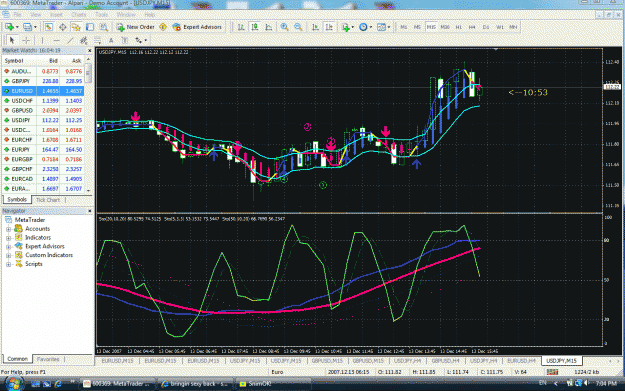Open the New Chart dropdown arrow

[x=17, y=27]
